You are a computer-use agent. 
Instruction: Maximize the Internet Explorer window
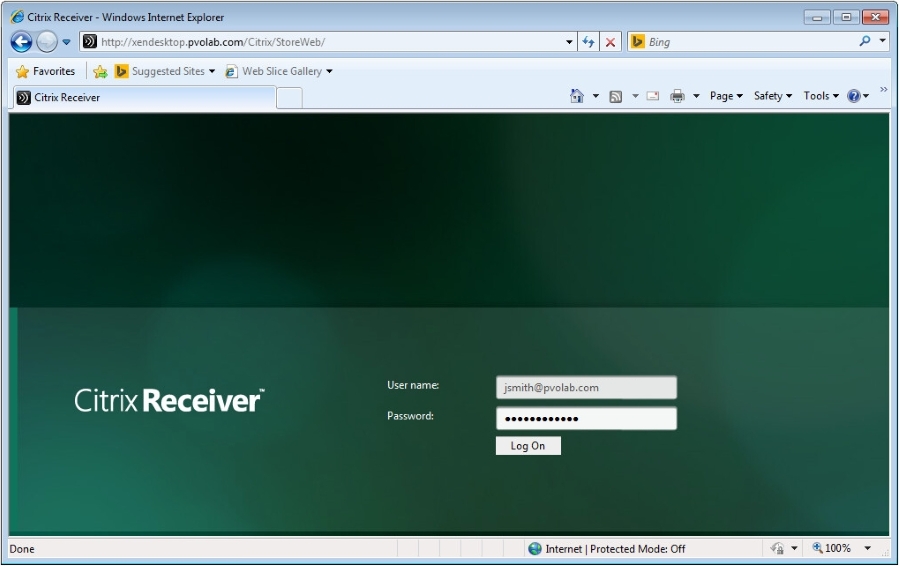point(846,17)
